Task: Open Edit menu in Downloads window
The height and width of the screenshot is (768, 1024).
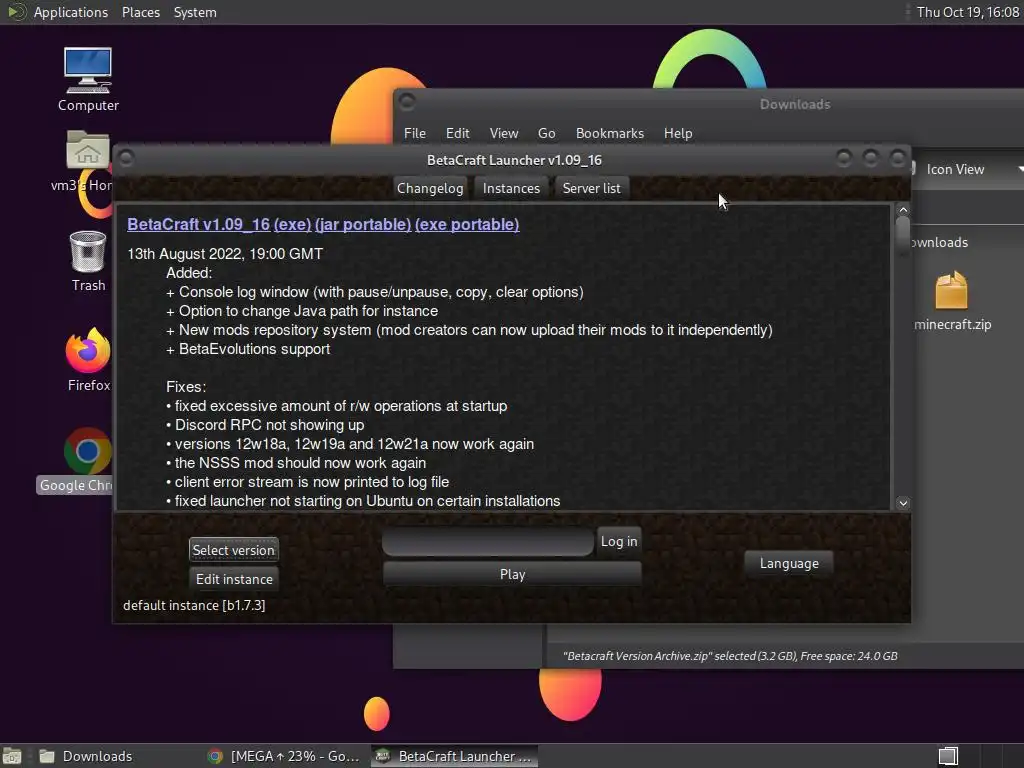Action: (457, 133)
